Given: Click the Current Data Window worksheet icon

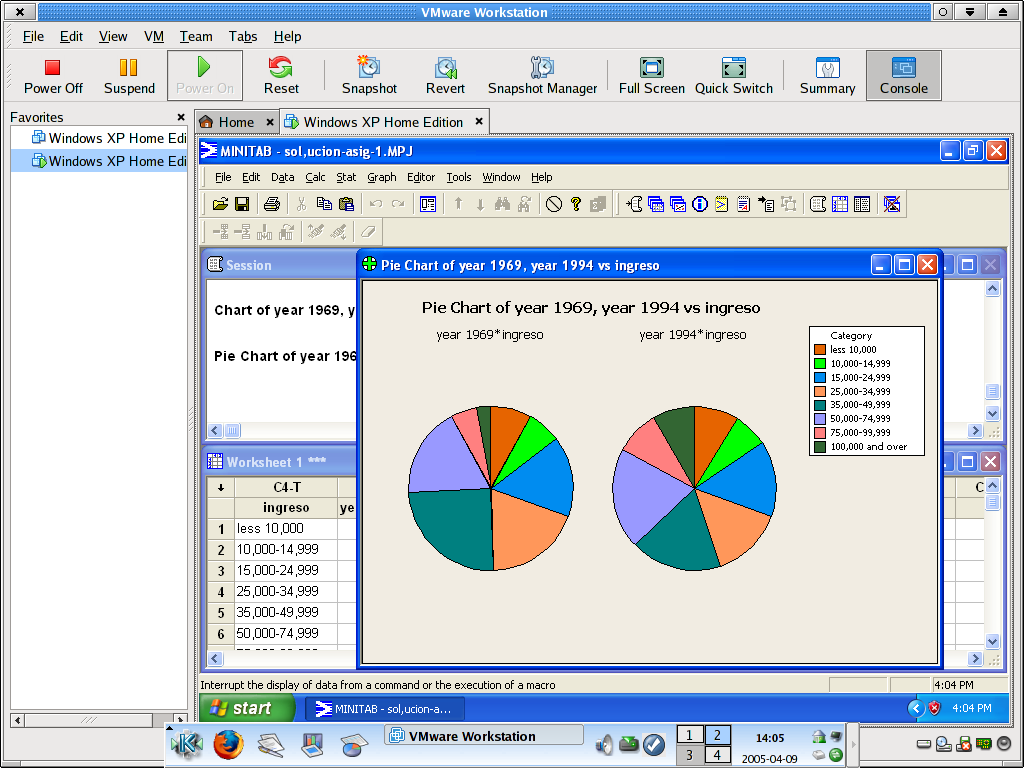Looking at the screenshot, I should [x=840, y=204].
